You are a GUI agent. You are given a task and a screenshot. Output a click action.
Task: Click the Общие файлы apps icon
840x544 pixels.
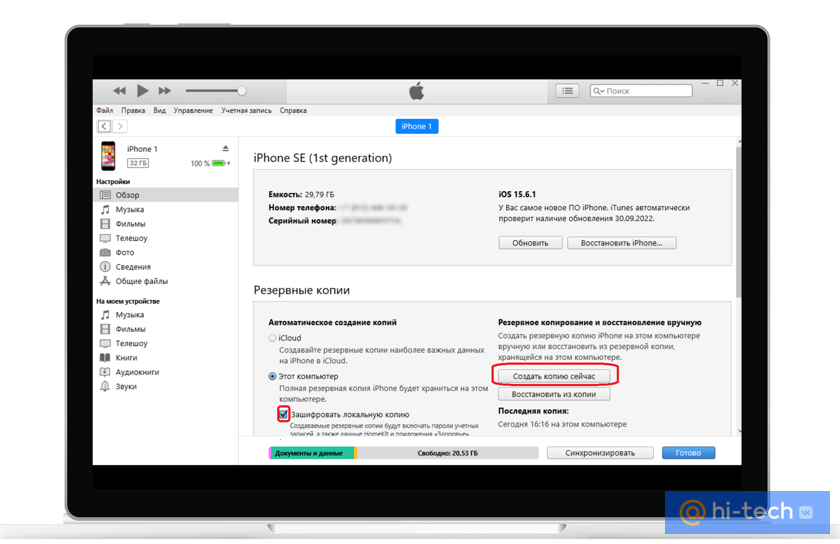(106, 281)
